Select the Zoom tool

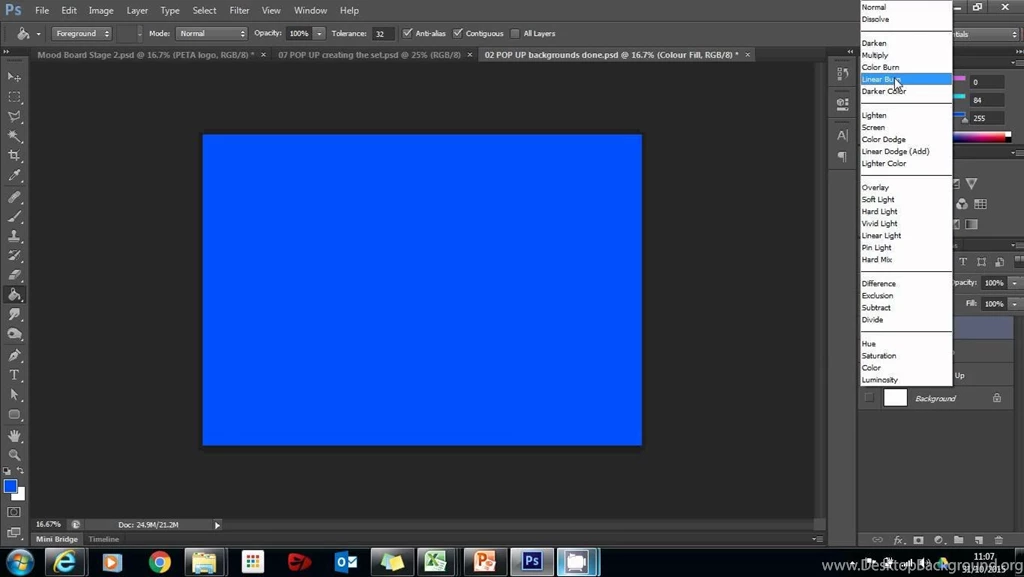point(14,455)
